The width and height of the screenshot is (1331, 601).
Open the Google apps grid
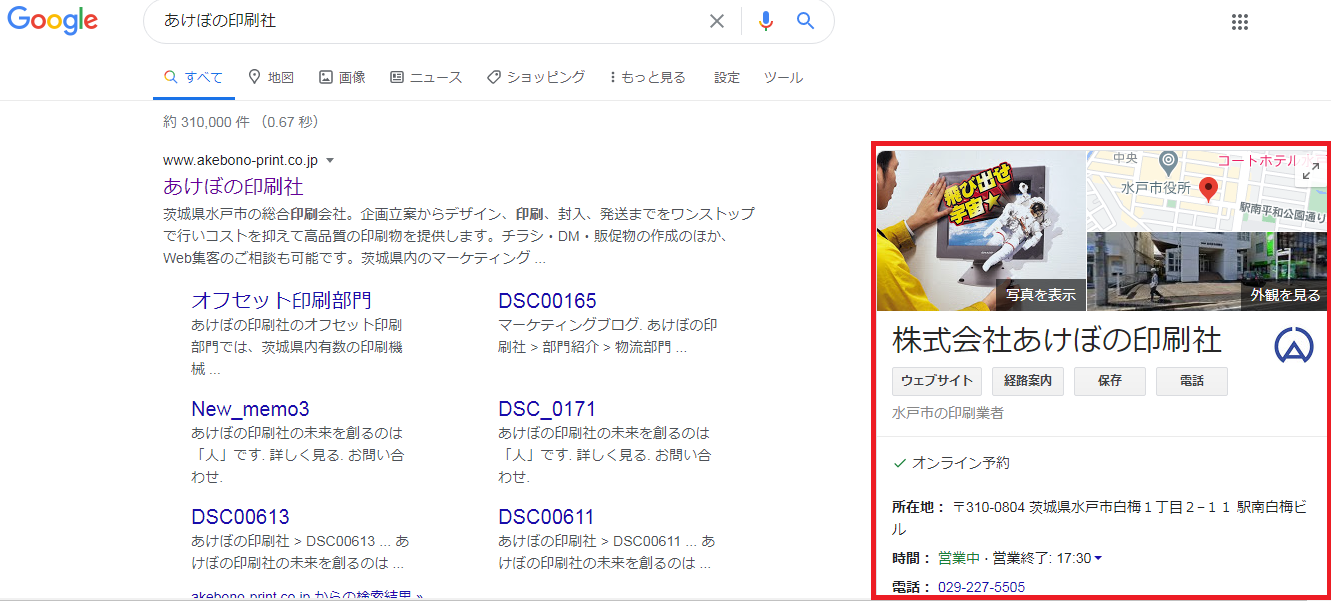coord(1240,22)
